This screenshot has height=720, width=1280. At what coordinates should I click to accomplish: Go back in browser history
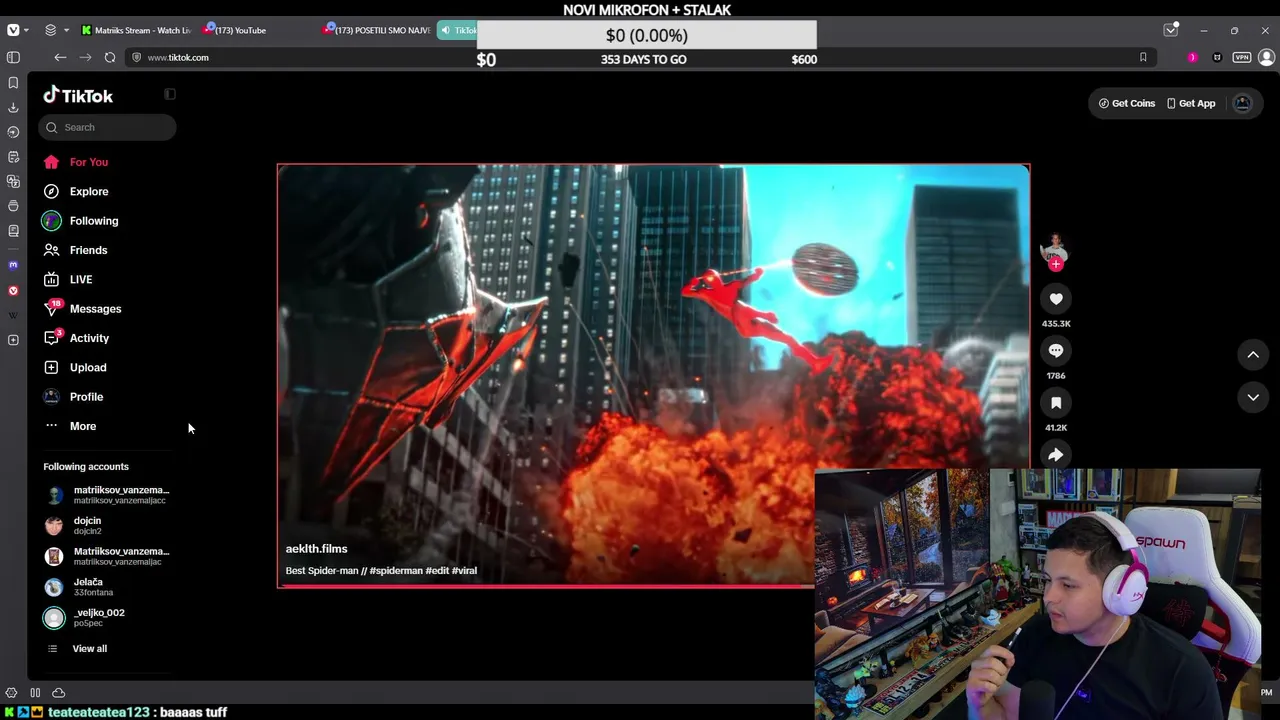(x=60, y=58)
